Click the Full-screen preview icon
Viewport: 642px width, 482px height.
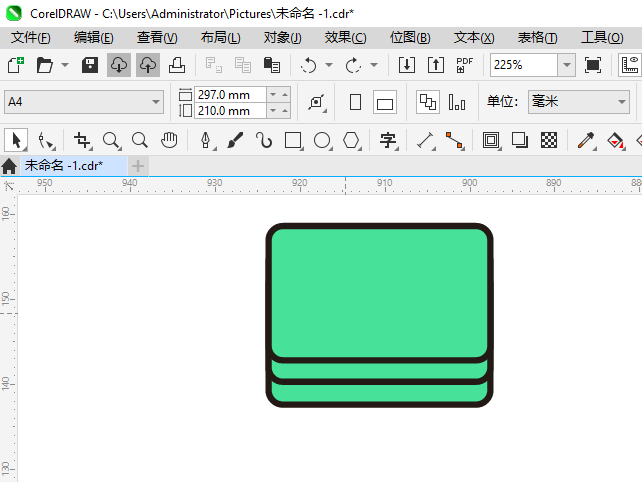[x=593, y=65]
